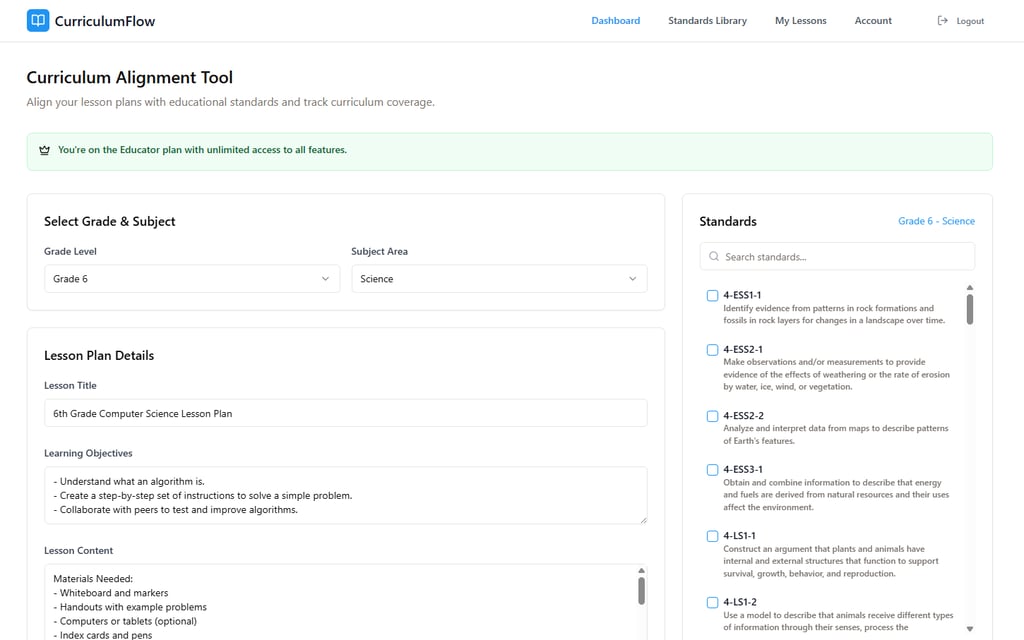Click the 4-ESS2-2 standard code text

(743, 416)
